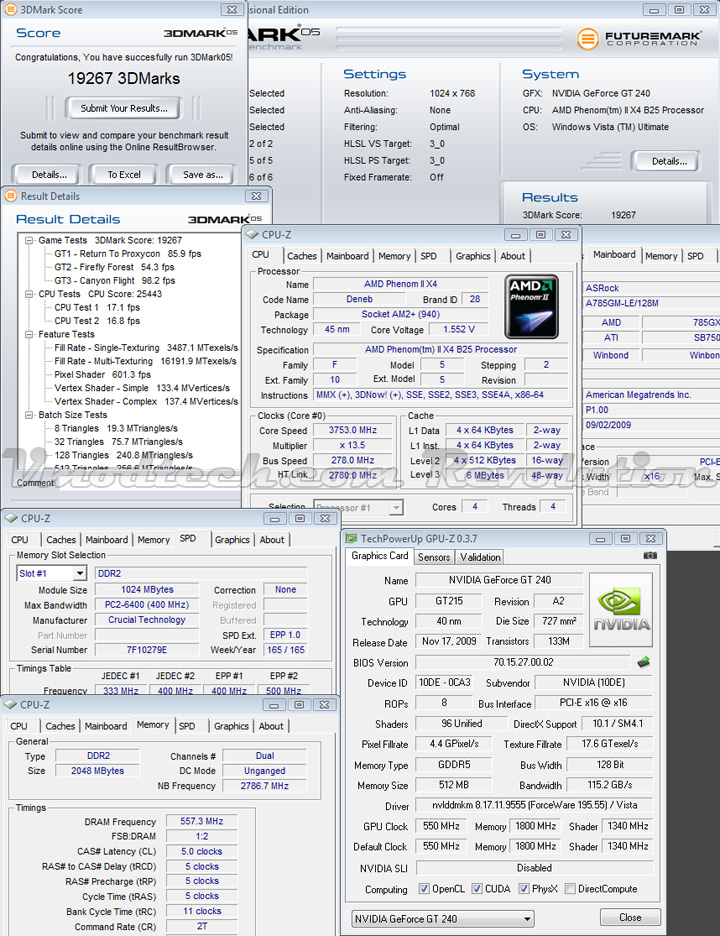Click the GPU-Z title bar app icon
The width and height of the screenshot is (720, 936).
click(351, 538)
